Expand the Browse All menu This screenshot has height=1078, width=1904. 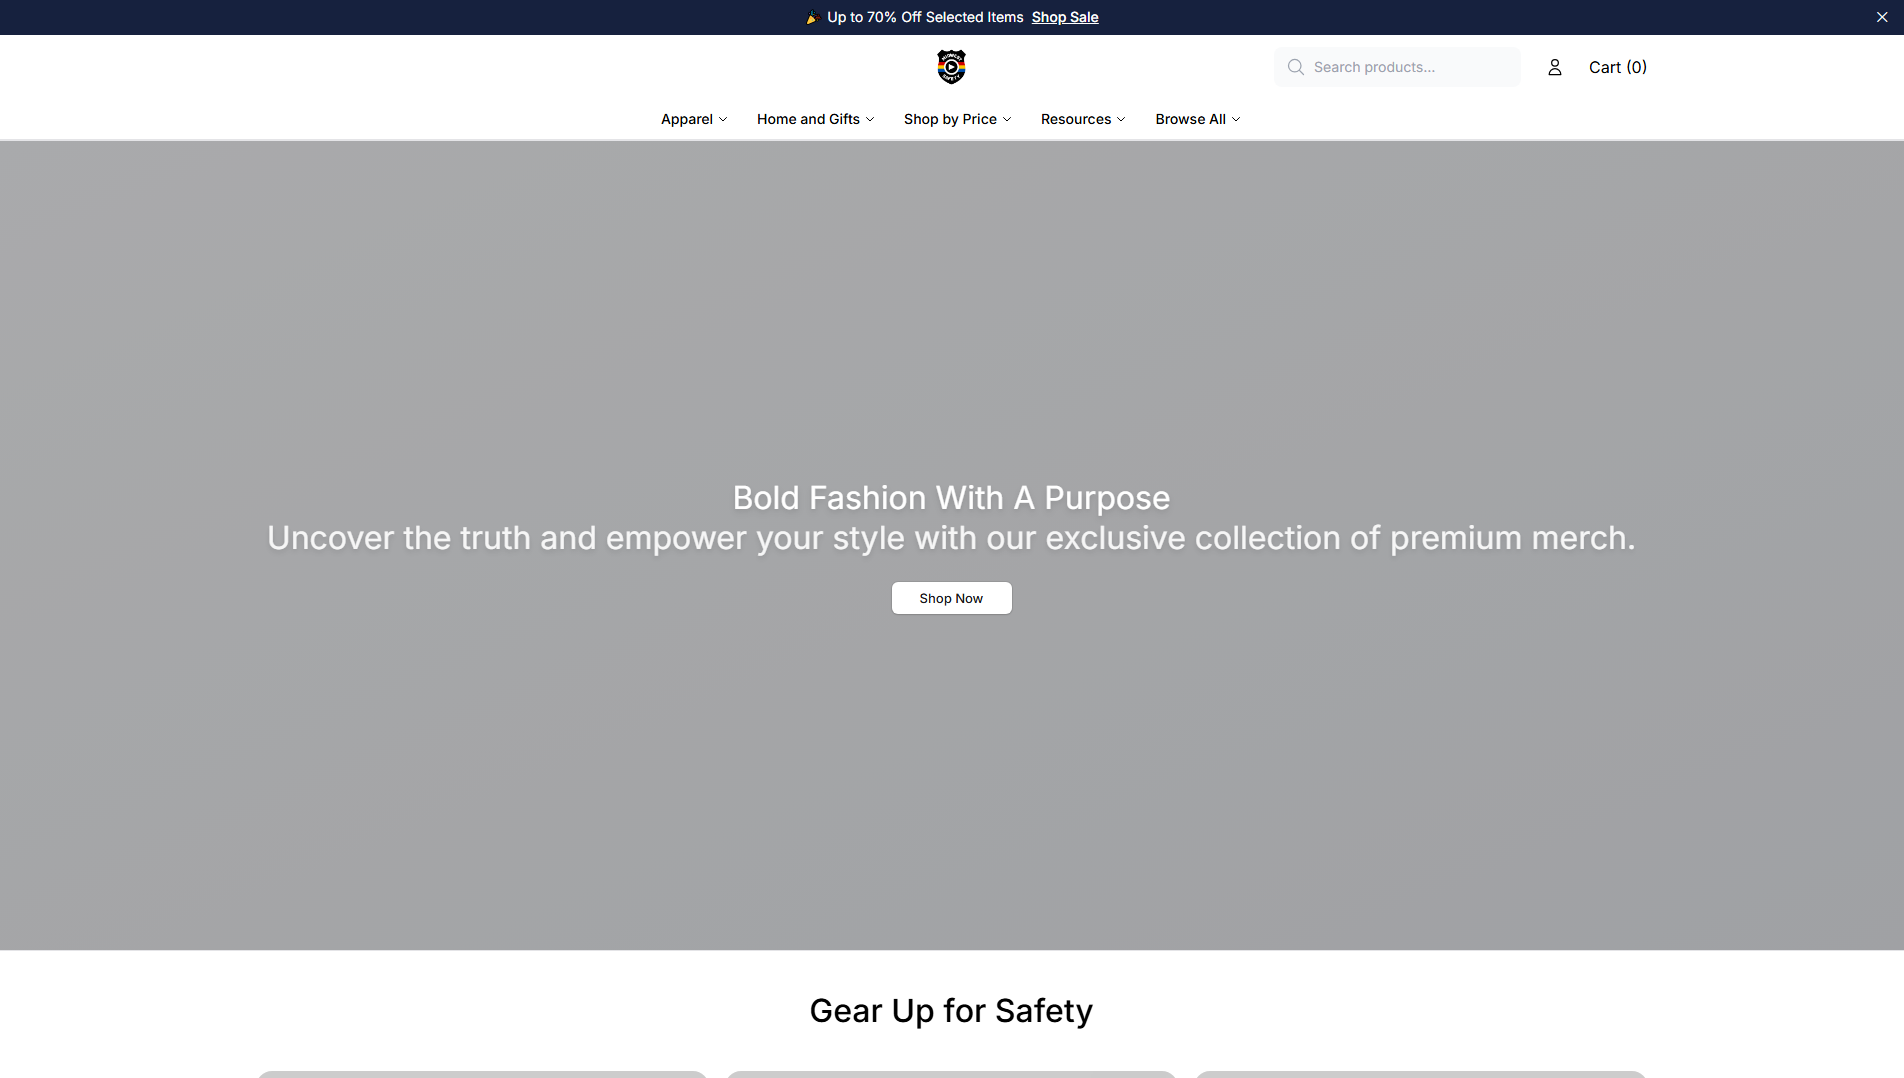point(1198,119)
